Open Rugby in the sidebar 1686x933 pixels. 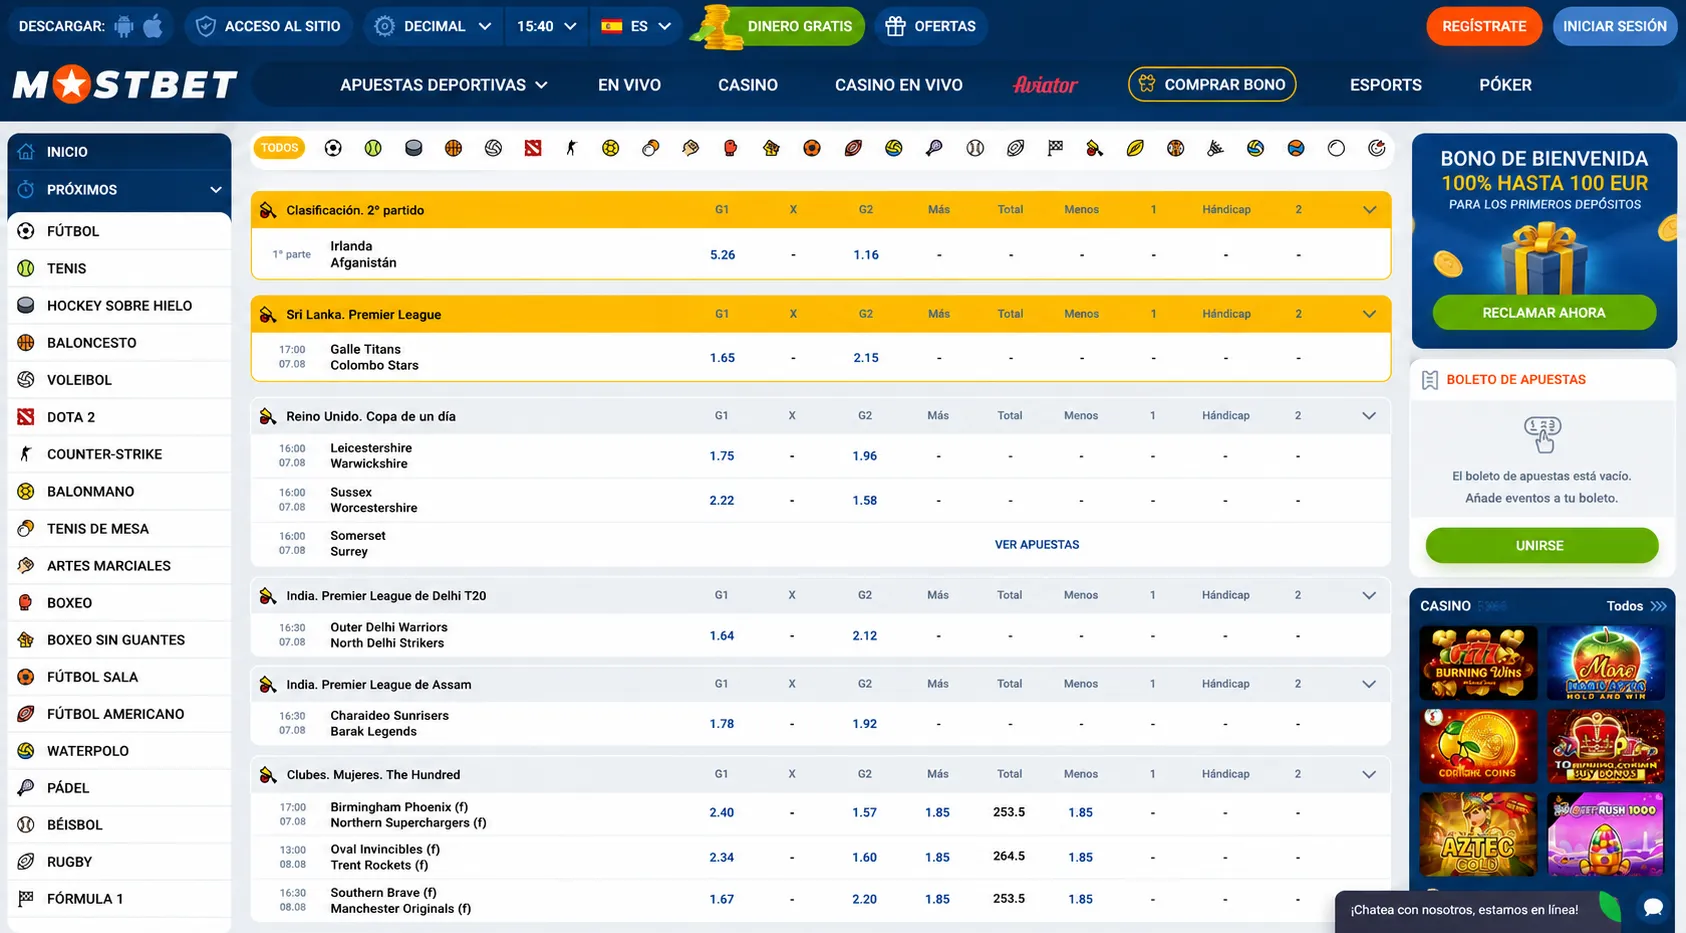[119, 862]
